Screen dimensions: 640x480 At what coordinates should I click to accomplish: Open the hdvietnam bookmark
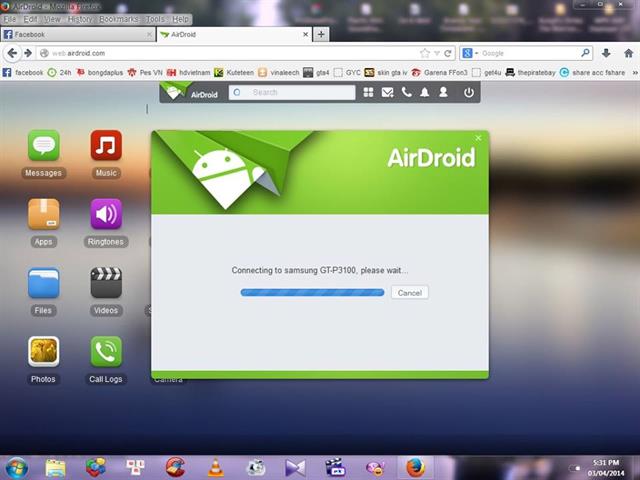tap(189, 73)
